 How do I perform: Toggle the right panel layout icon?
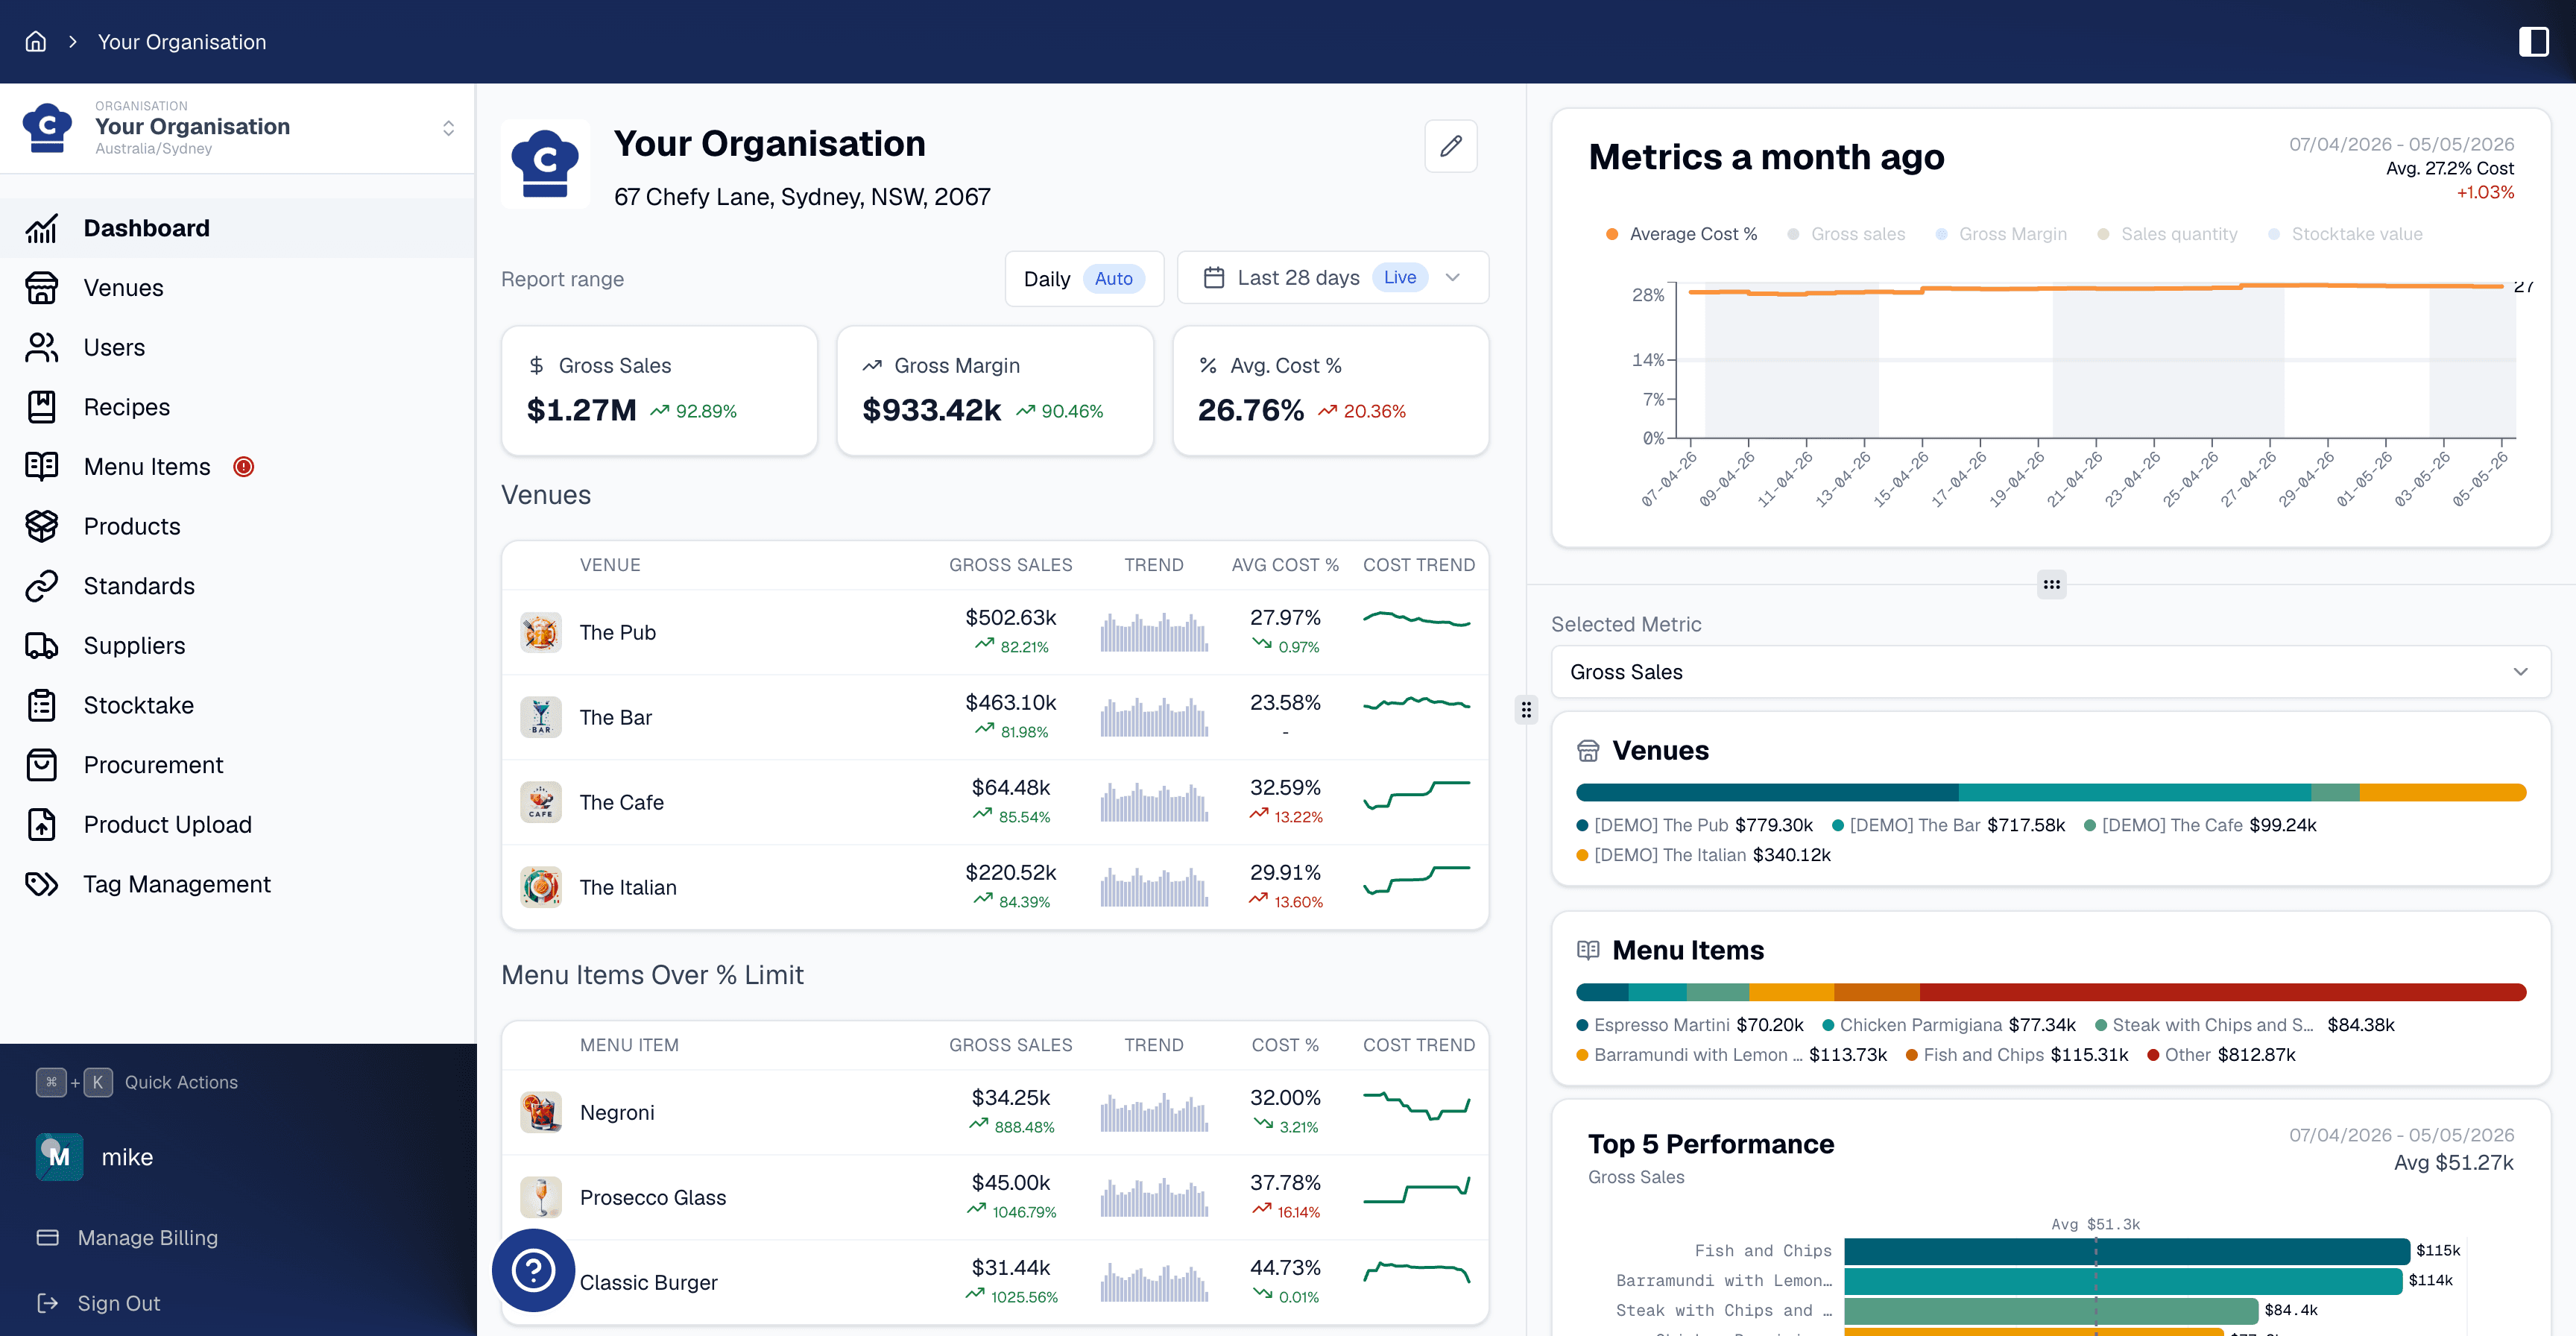(2533, 41)
